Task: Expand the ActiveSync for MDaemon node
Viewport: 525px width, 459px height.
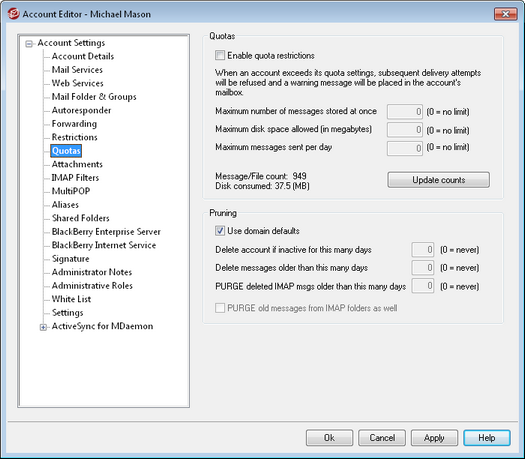Action: 43,327
